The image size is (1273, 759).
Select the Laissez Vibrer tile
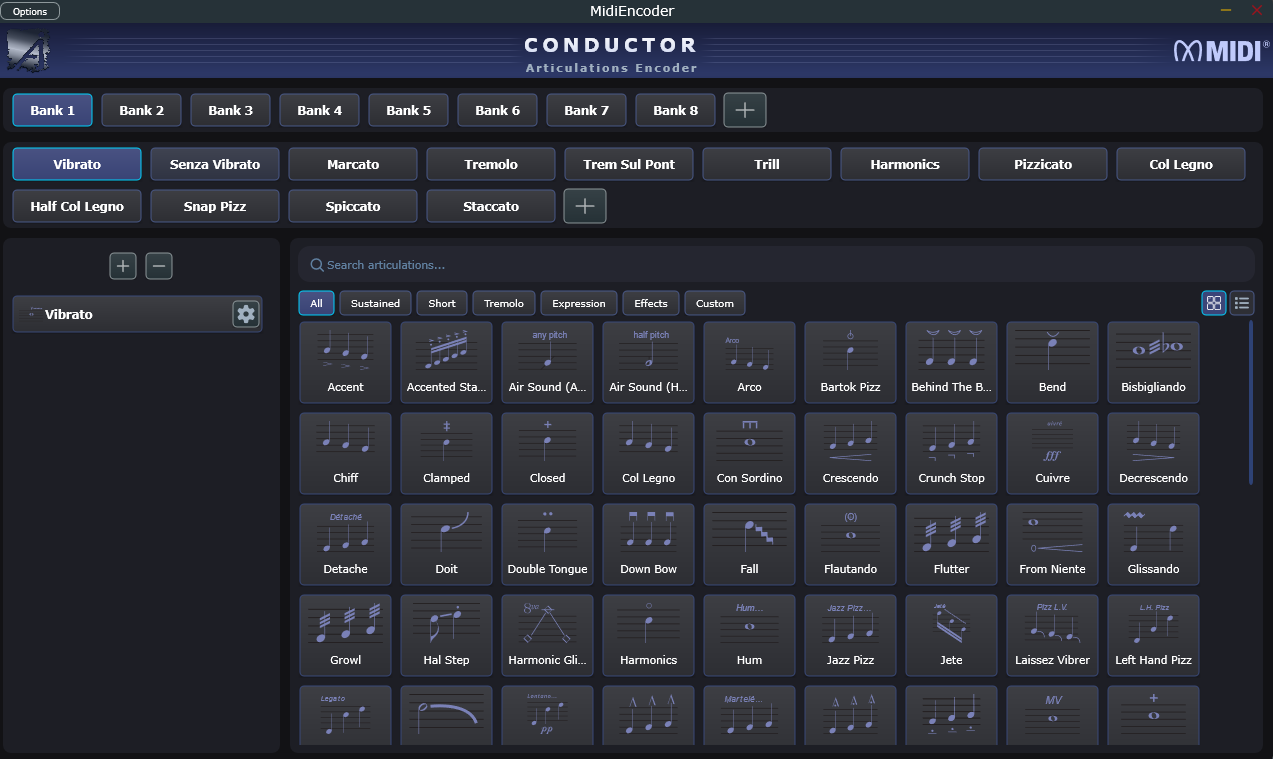pos(1052,635)
